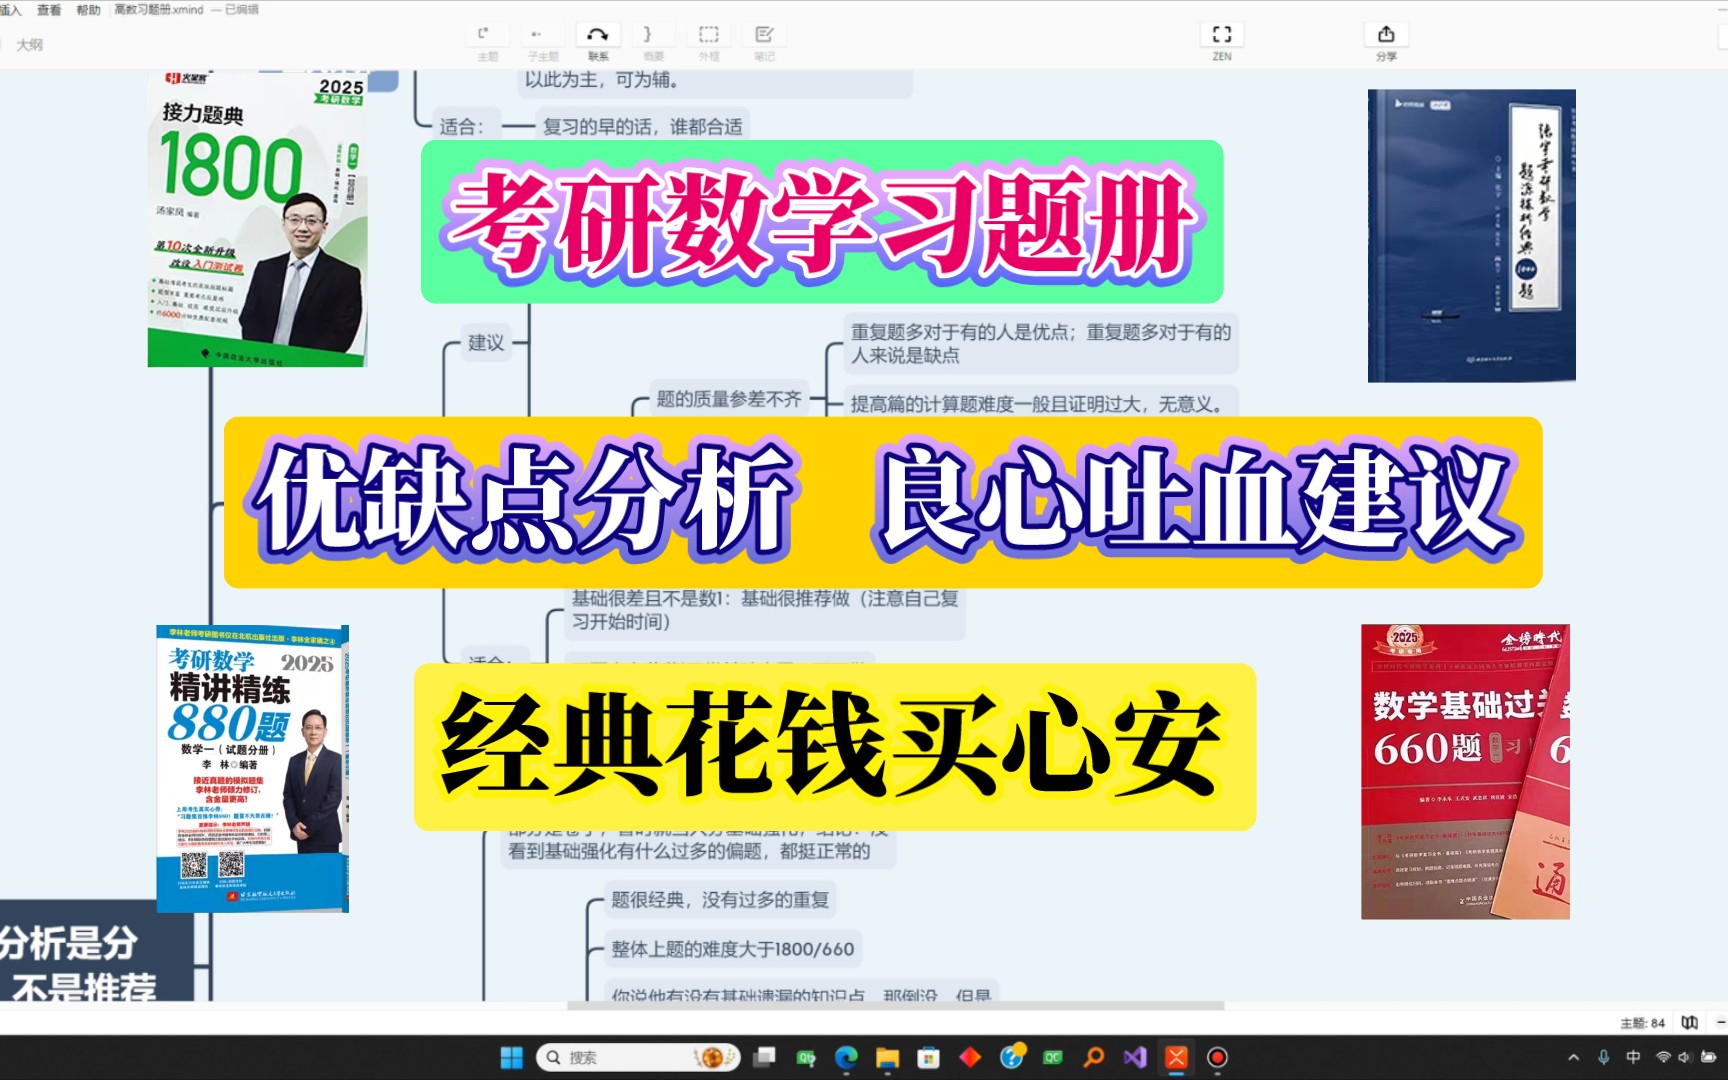
Task: Select the 联系 relationship tool
Action: click(598, 34)
